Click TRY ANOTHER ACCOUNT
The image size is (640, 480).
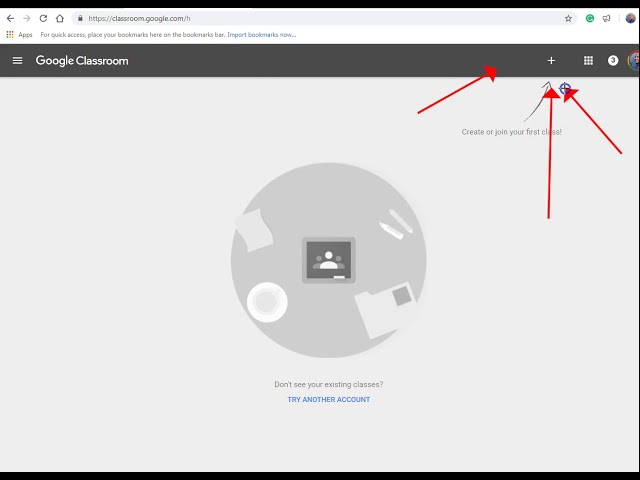pos(329,400)
